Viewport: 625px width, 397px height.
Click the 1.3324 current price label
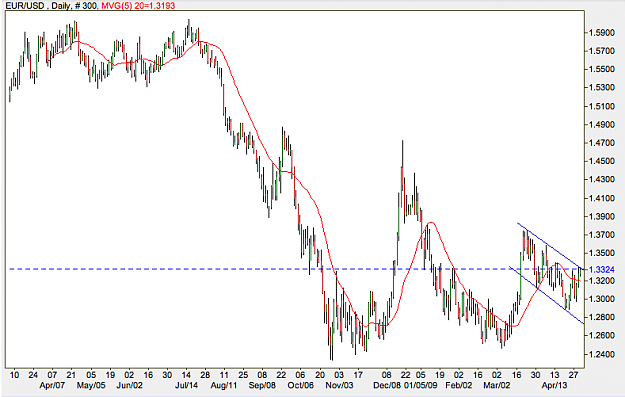click(602, 270)
